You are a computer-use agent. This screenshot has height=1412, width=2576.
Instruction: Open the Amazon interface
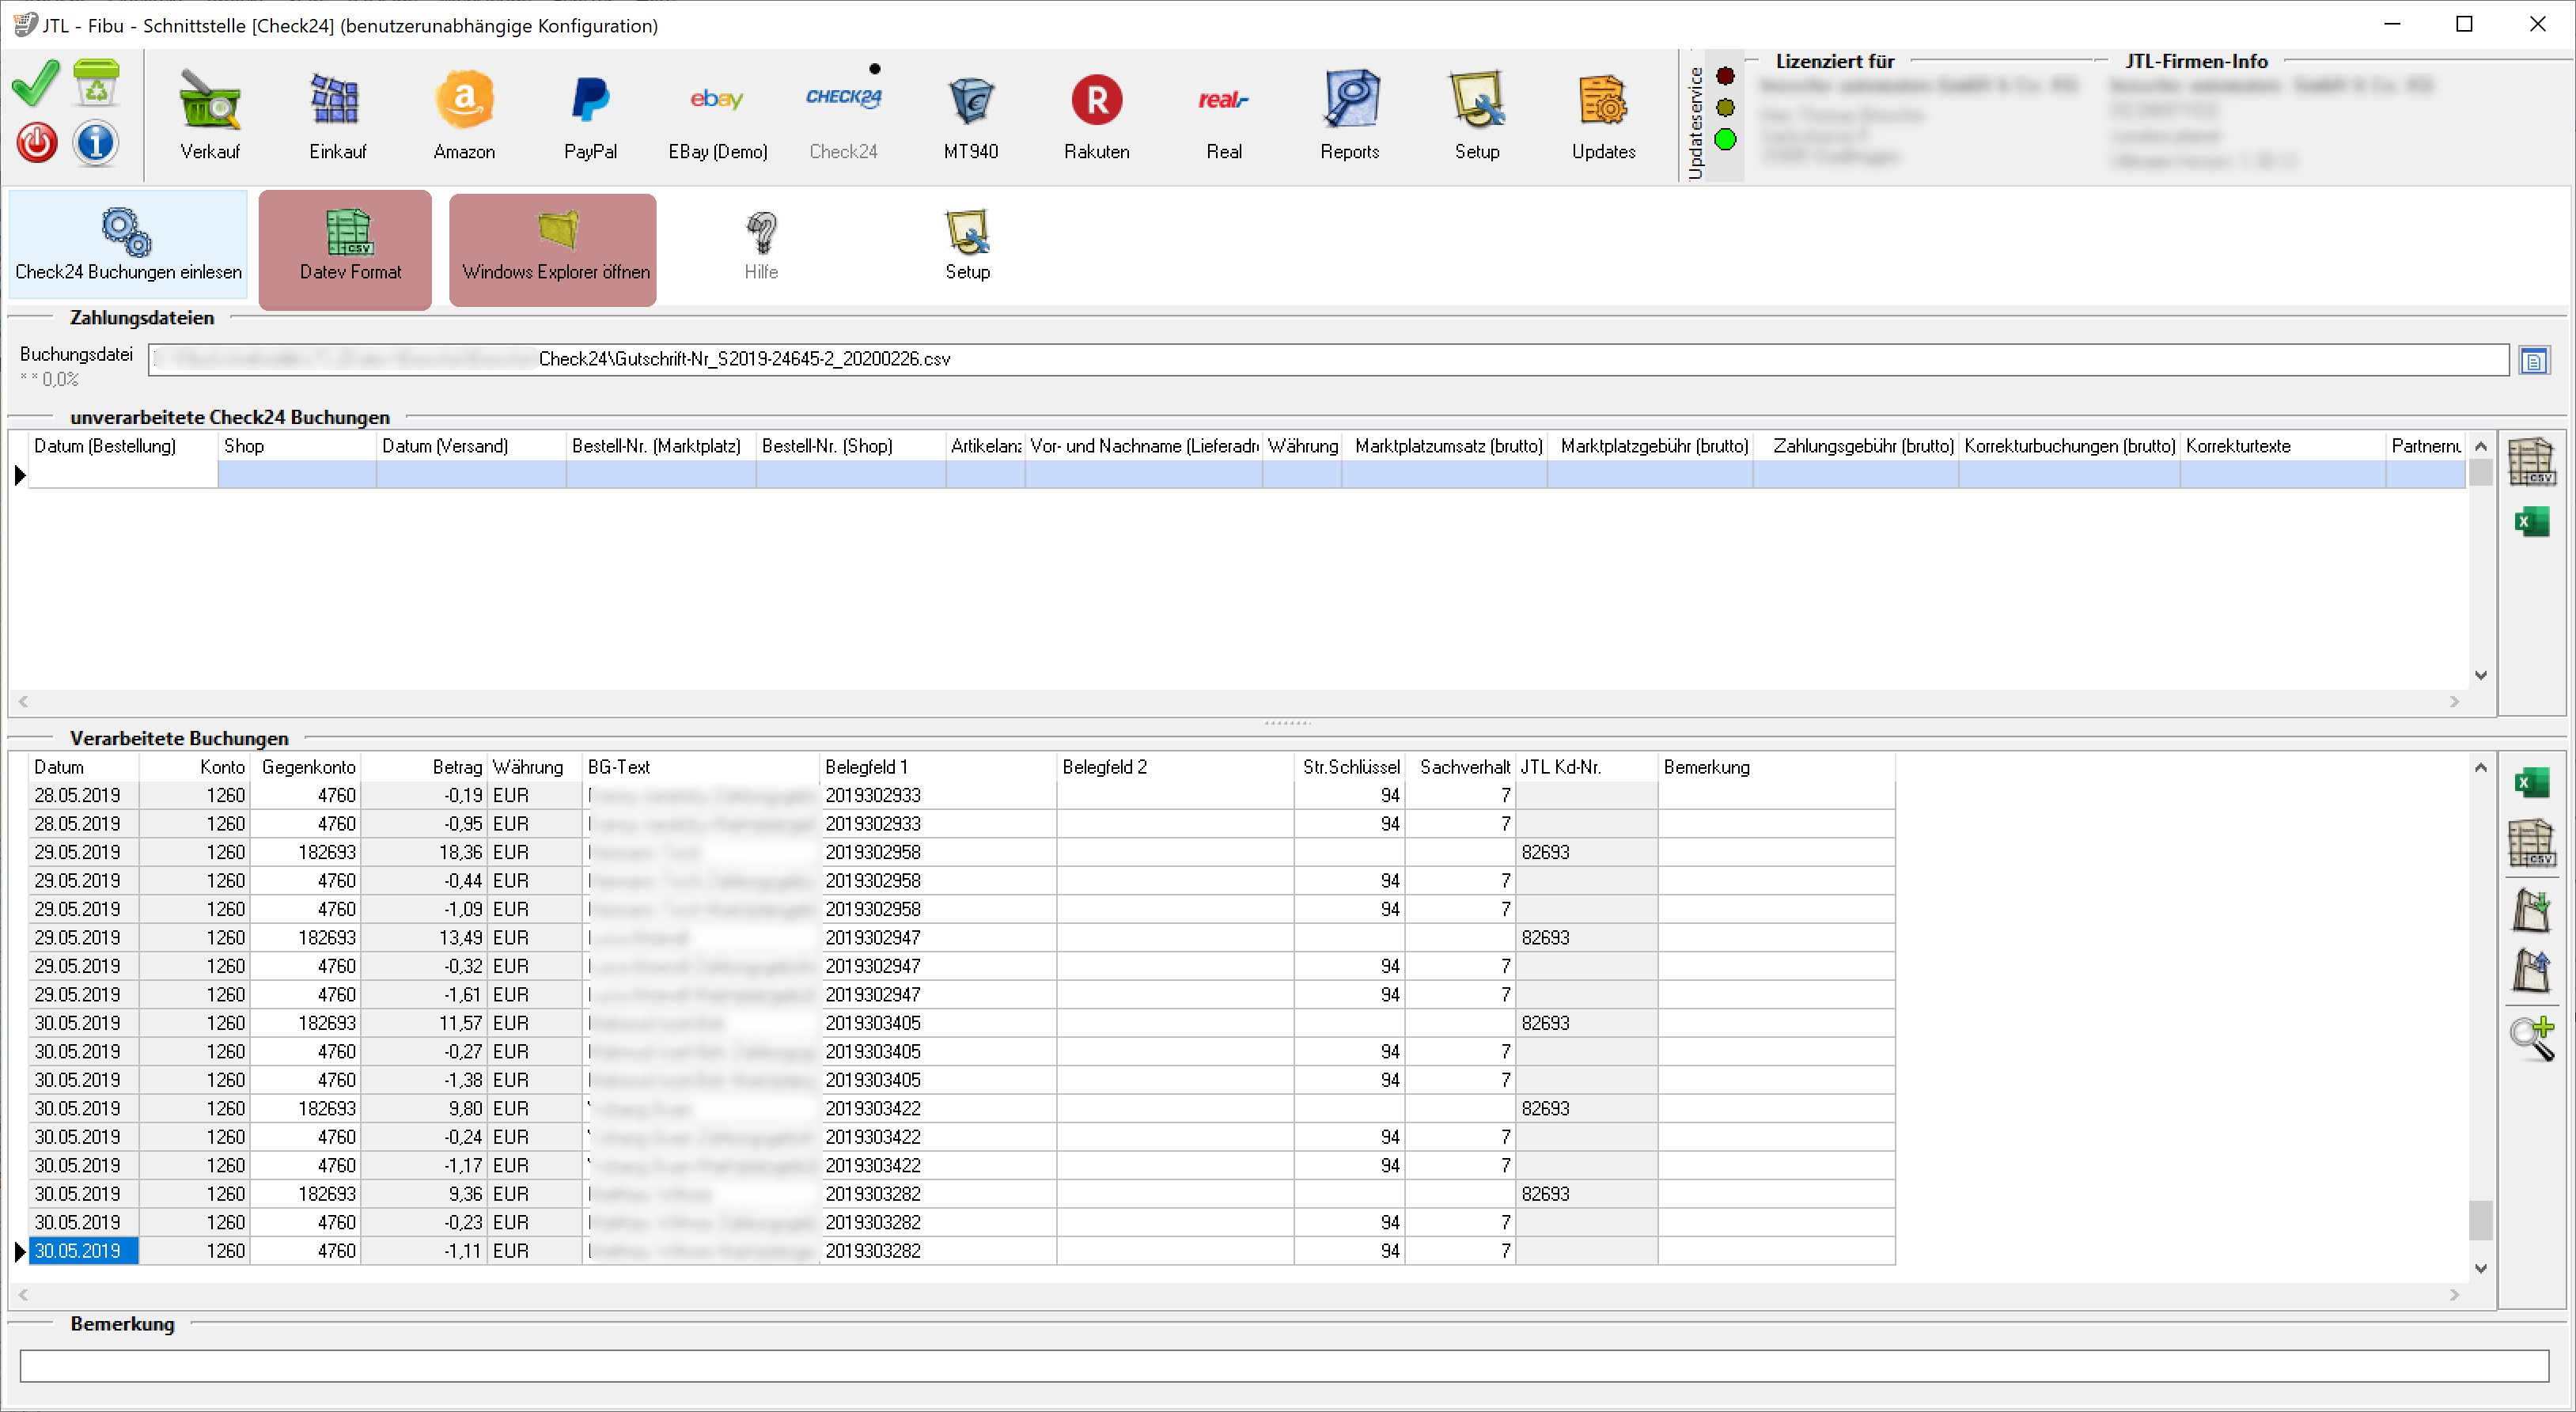(x=464, y=115)
